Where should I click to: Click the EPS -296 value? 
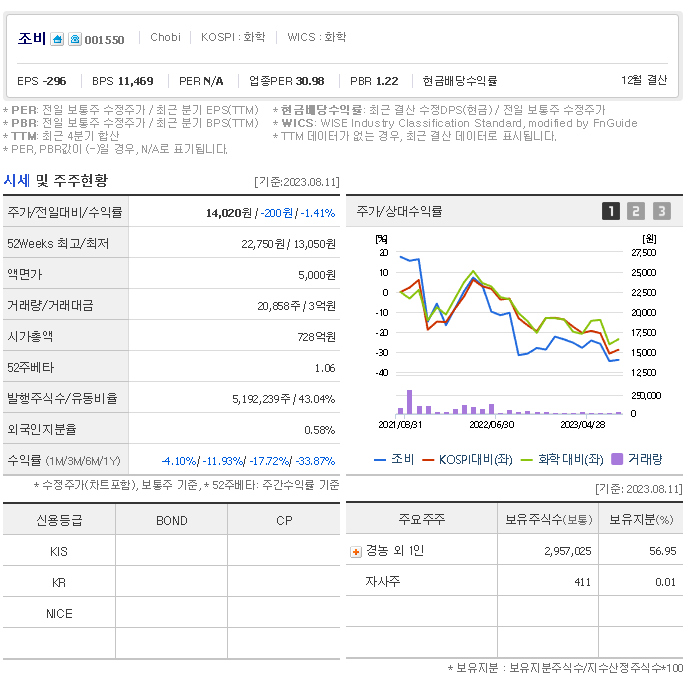41,81
